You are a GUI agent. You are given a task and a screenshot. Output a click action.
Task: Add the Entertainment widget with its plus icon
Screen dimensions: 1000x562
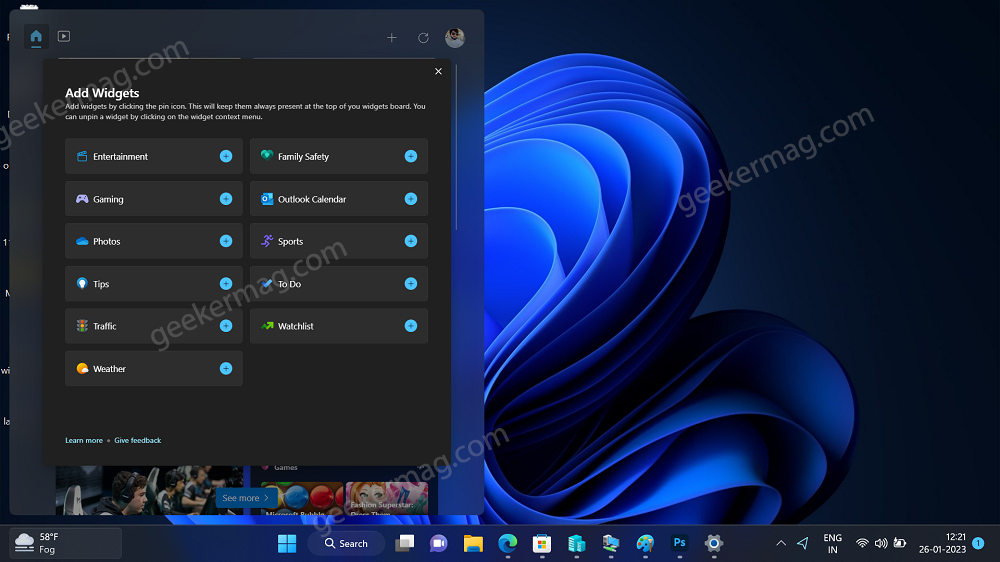point(226,156)
